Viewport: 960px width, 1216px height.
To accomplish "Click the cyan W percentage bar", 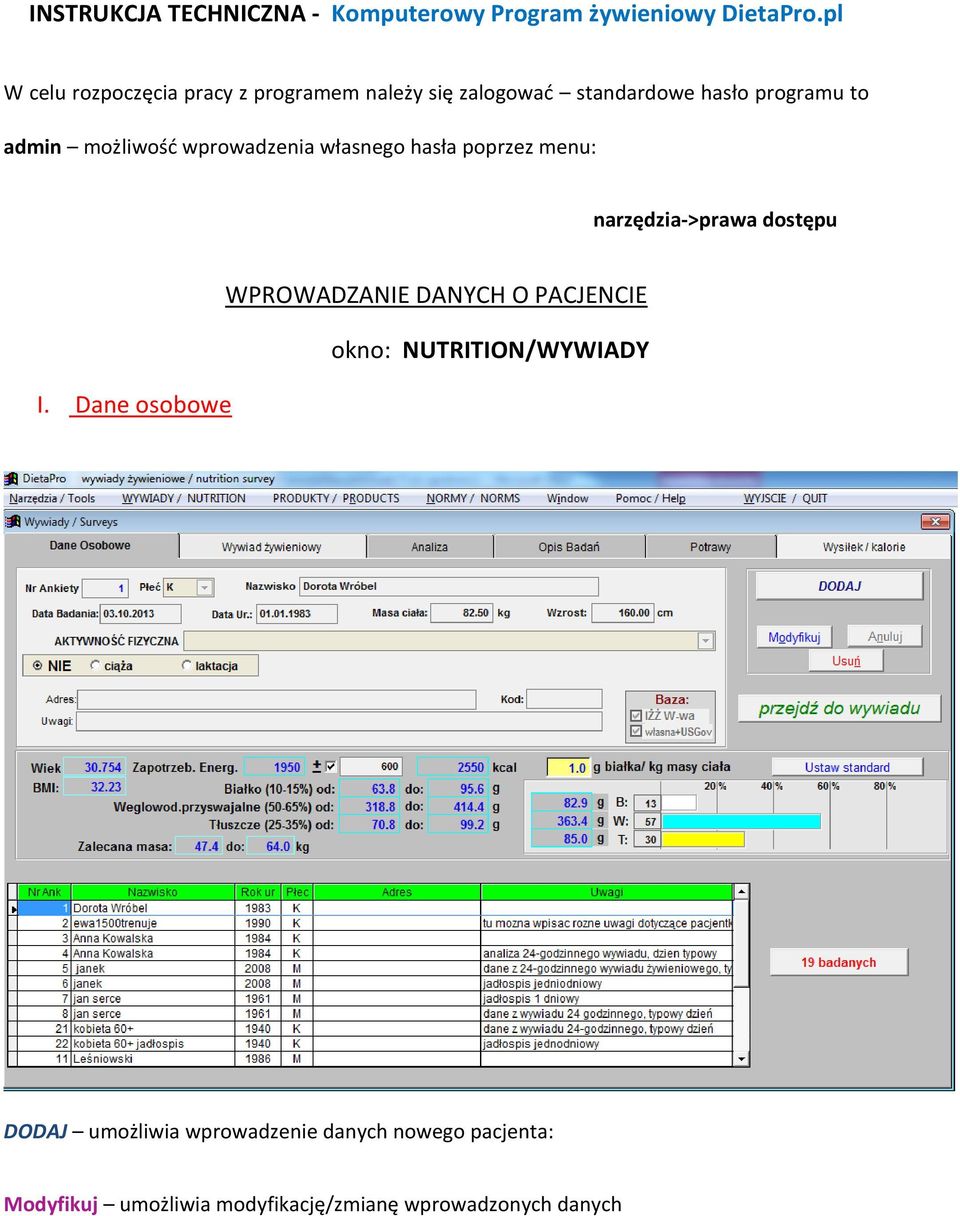I will 741,821.
